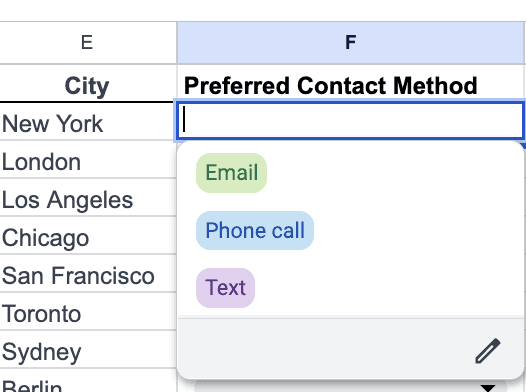Select column F header
Image resolution: width=526 pixels, height=392 pixels.
[x=351, y=43]
